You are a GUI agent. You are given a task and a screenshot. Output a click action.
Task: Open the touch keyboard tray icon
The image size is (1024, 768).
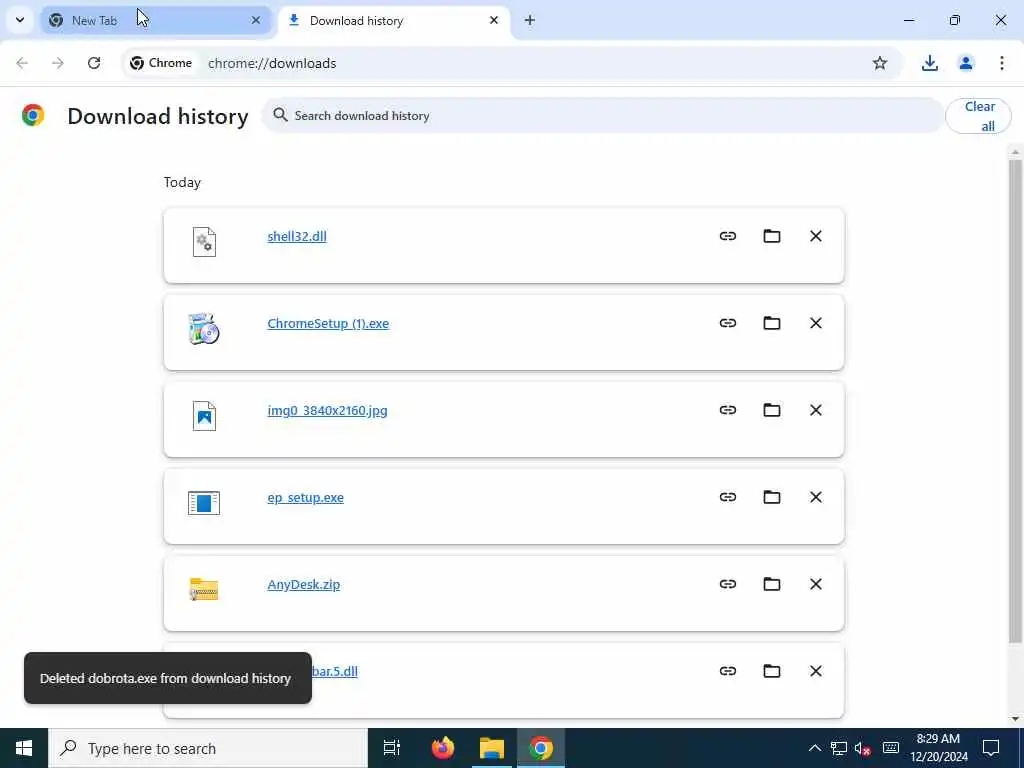(x=891, y=748)
